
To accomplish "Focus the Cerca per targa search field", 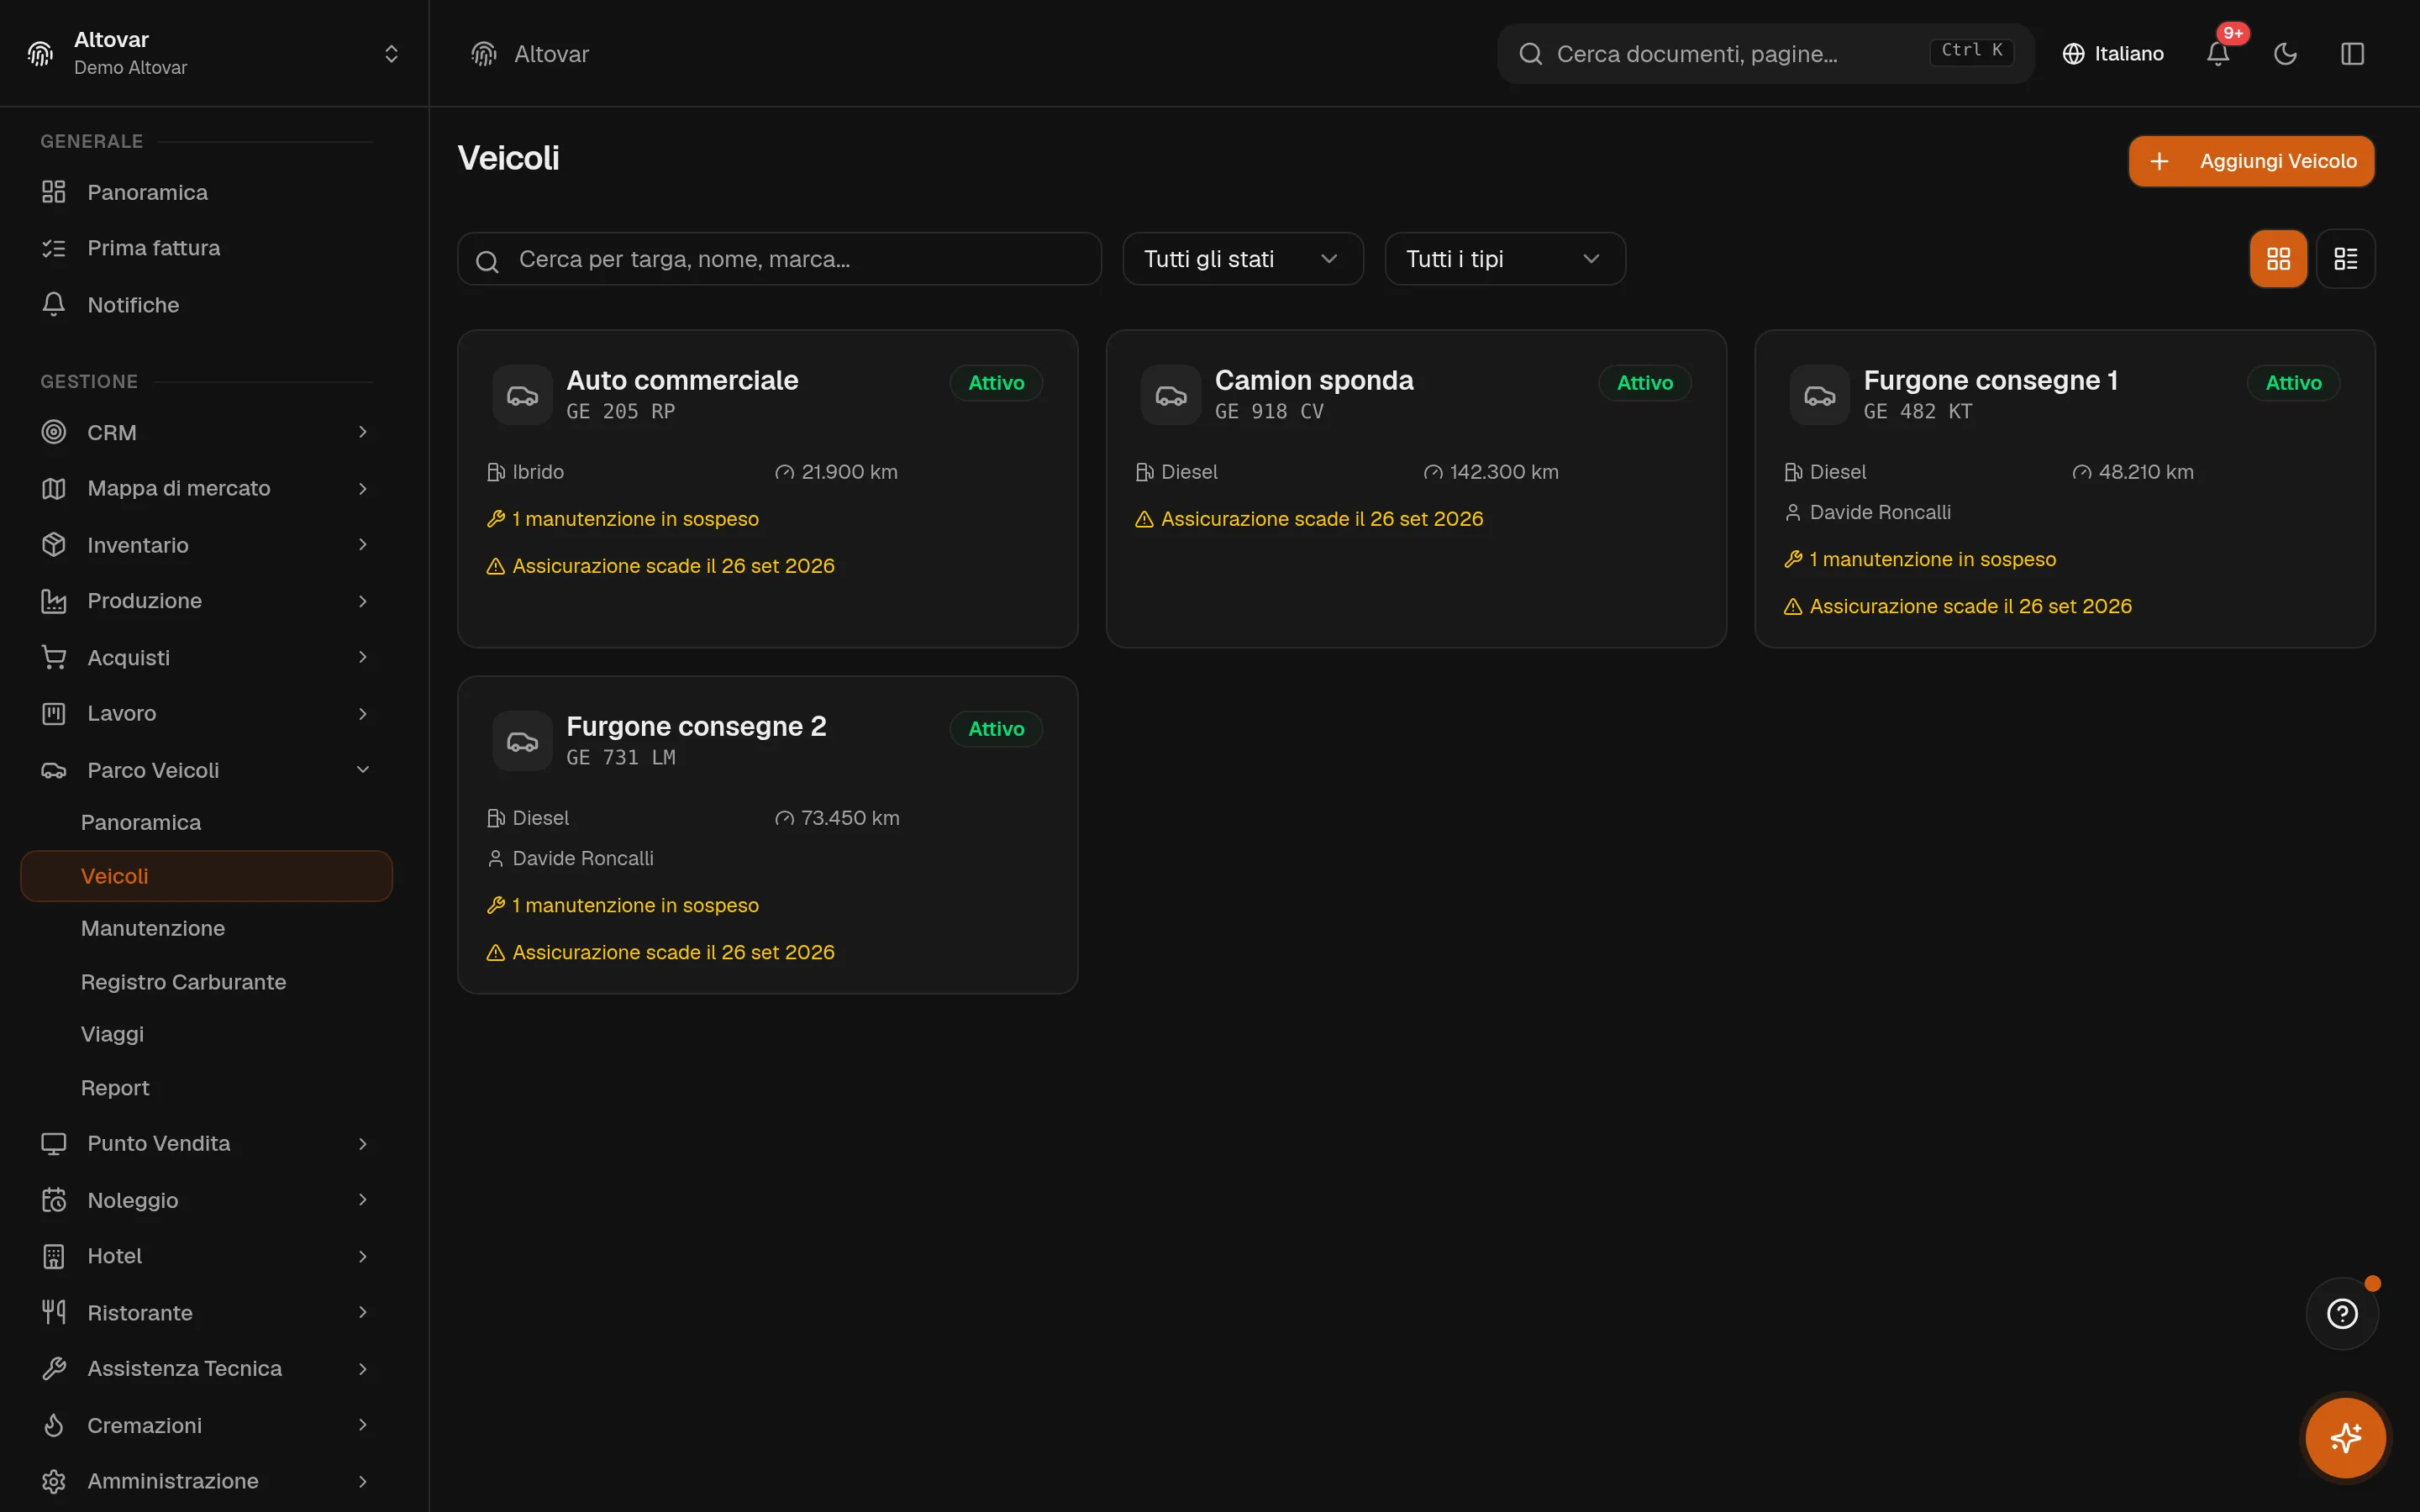I will (779, 259).
